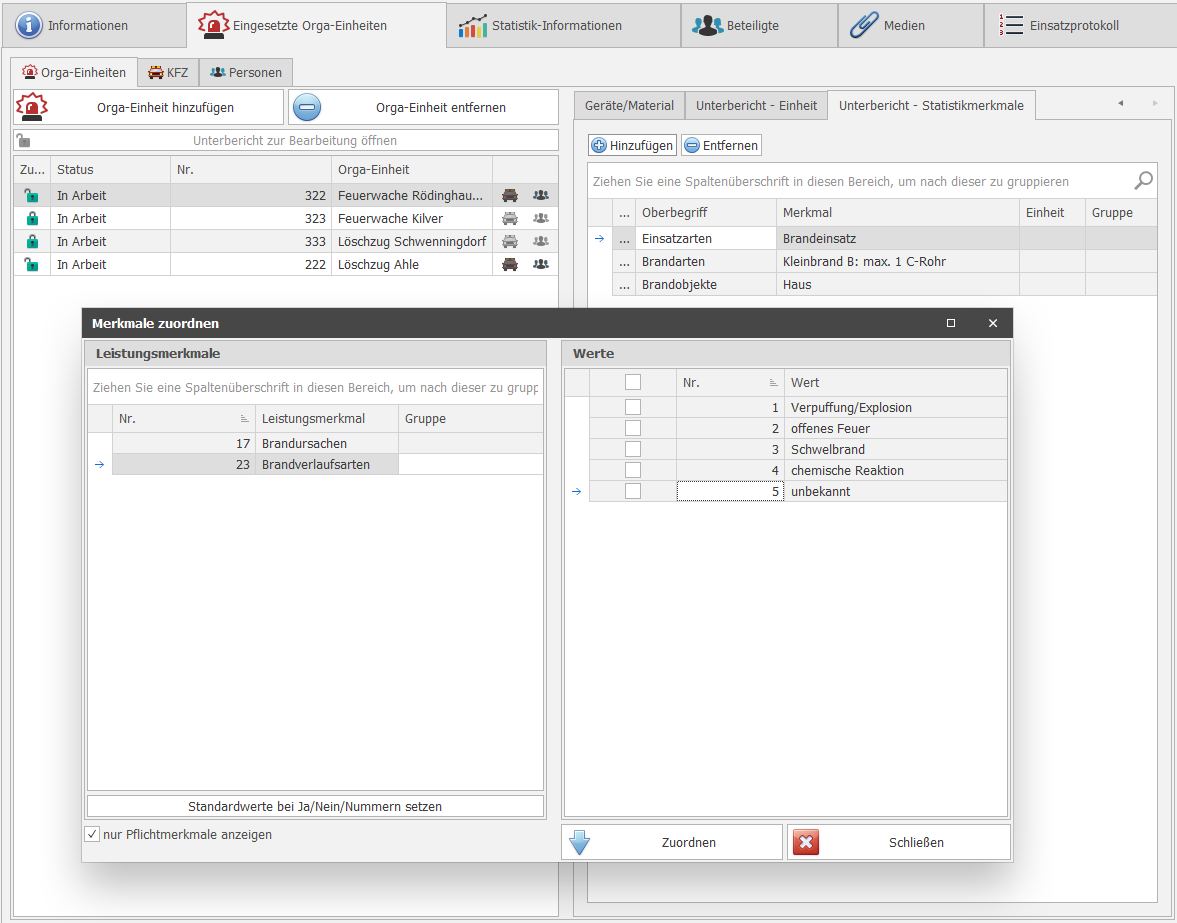Switch to the Einsatzprotokoll tab
Viewport: 1177px width, 923px height.
(1073, 26)
